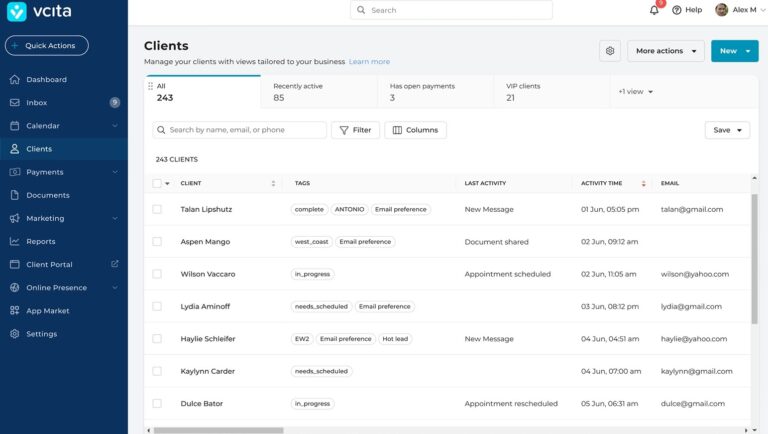This screenshot has width=768, height=434.
Task: Open Documents from the sidebar
Action: click(48, 195)
